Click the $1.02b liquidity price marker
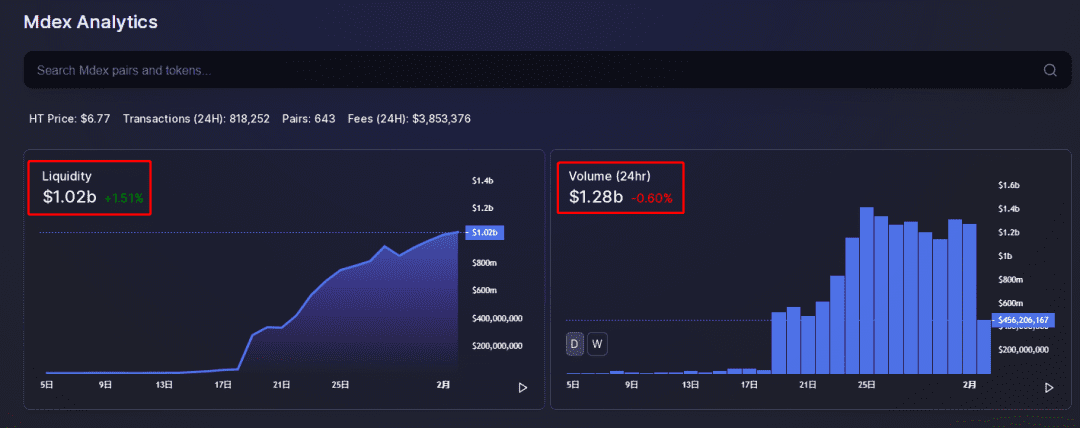Image resolution: width=1080 pixels, height=428 pixels. 485,233
